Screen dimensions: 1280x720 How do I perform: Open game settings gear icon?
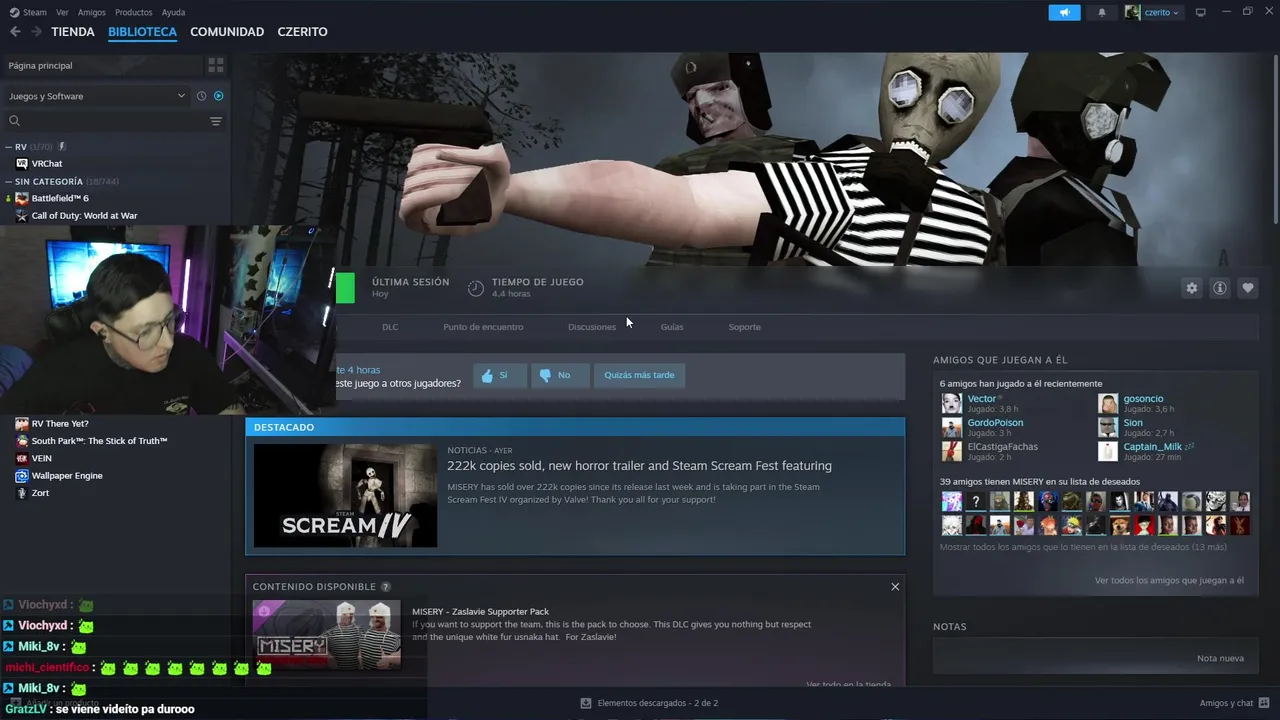click(1191, 288)
